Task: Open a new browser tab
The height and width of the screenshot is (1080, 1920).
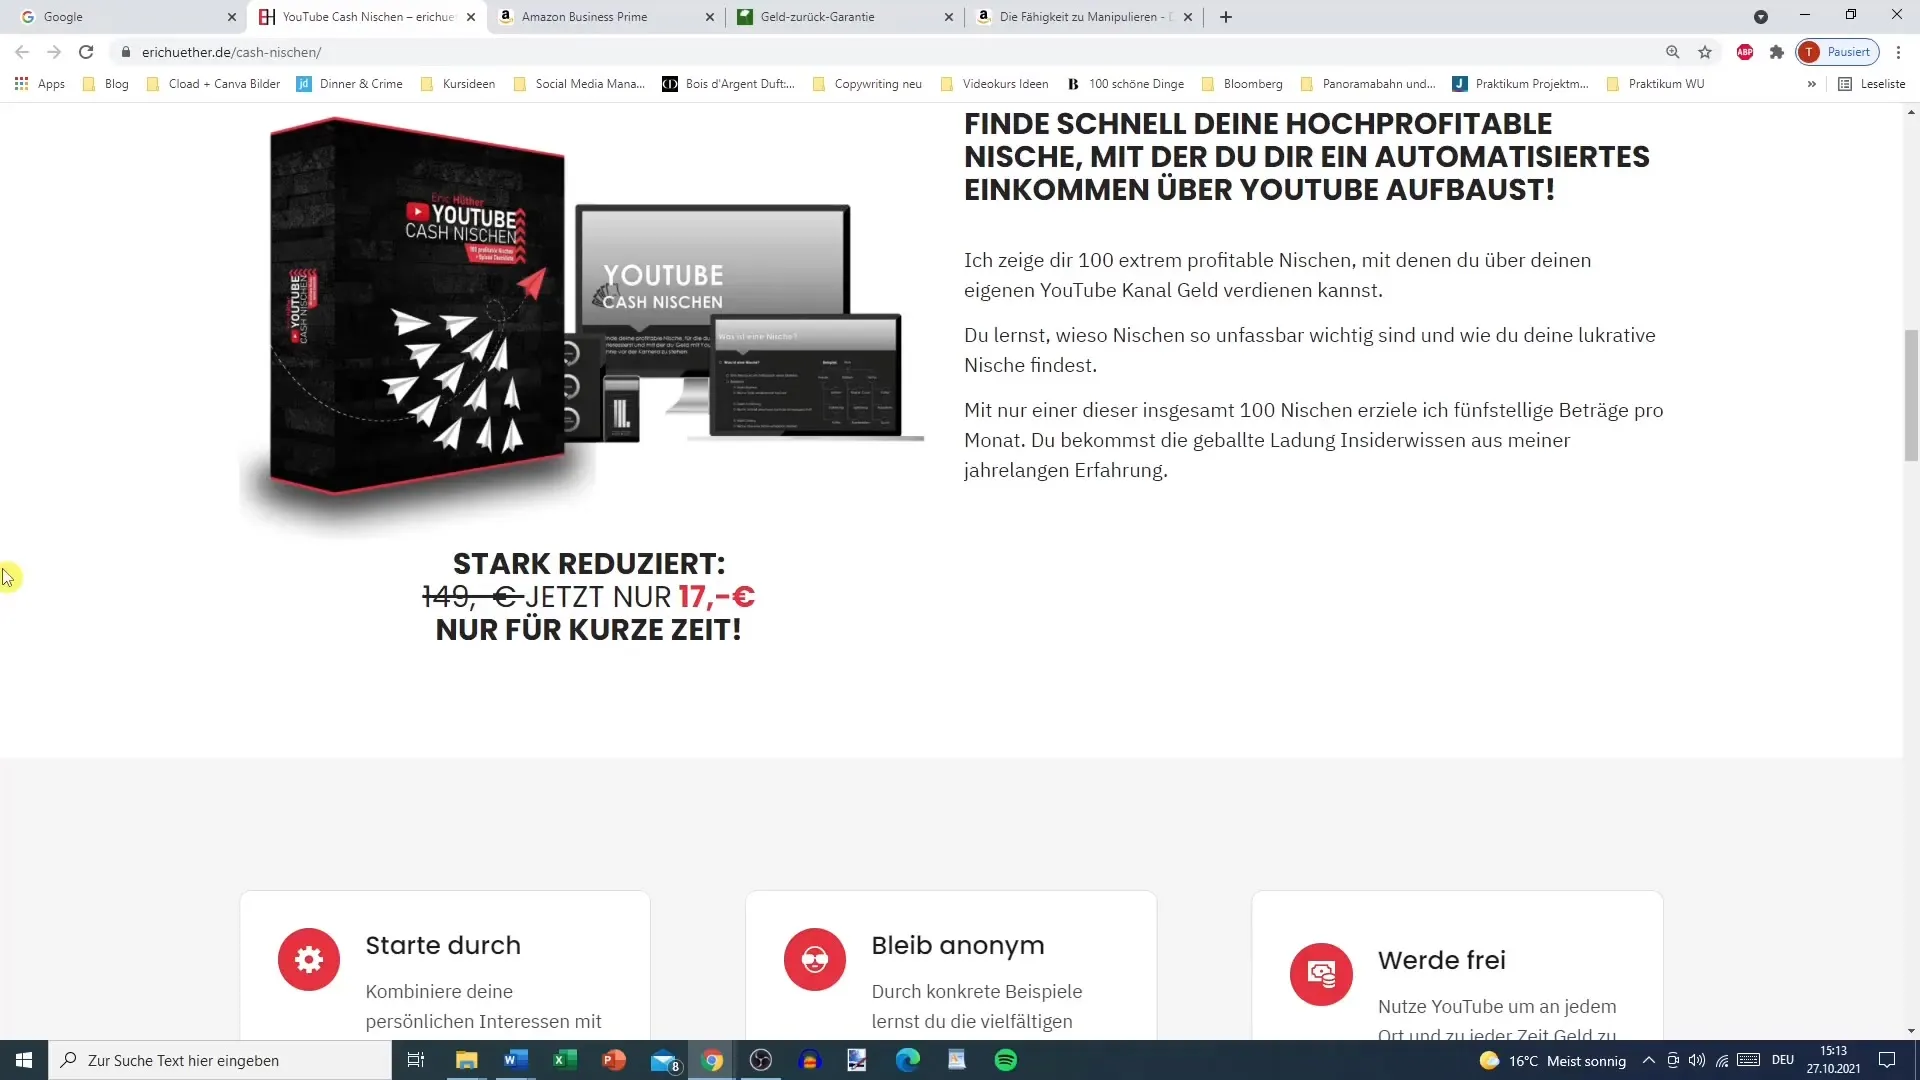Action: tap(1226, 17)
